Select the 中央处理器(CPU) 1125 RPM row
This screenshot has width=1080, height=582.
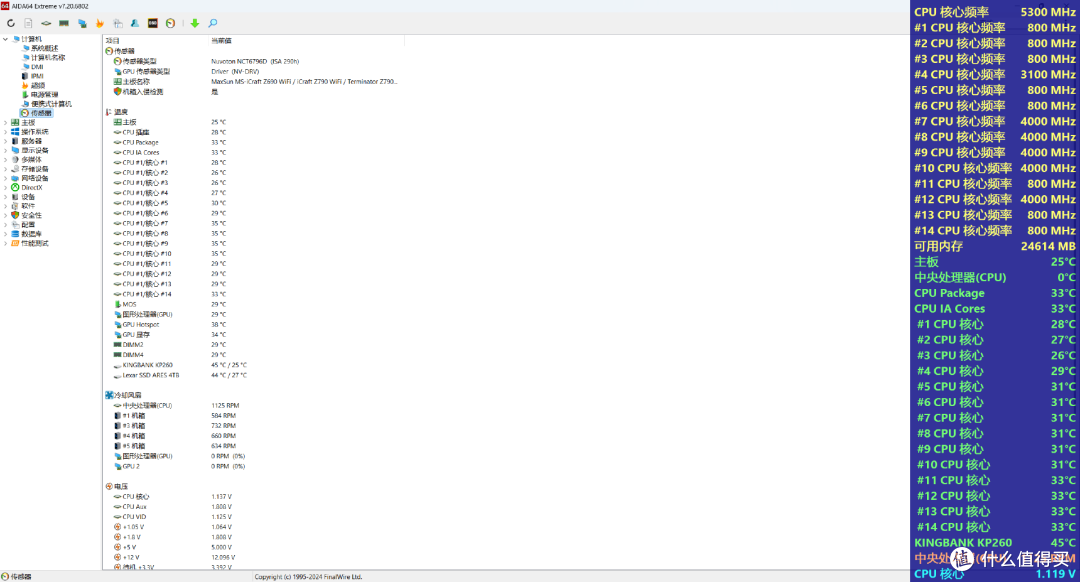176,406
